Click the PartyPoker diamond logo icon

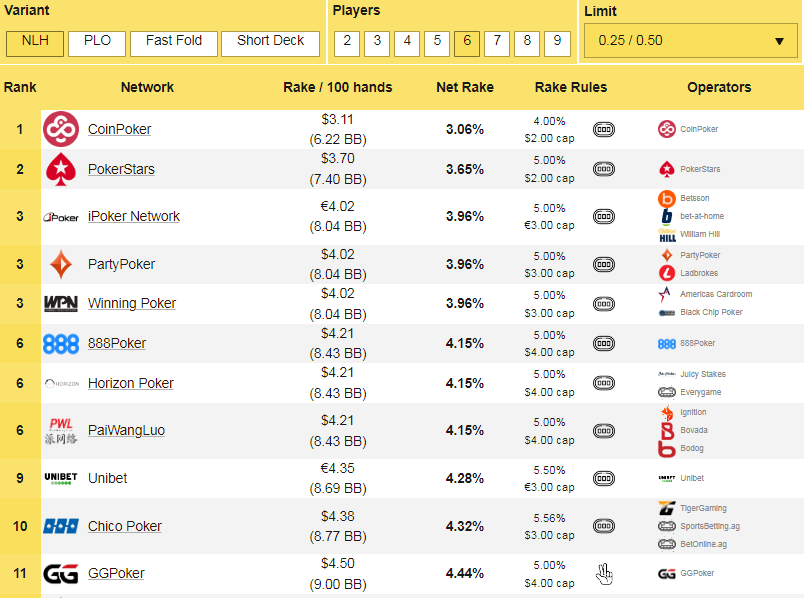pyautogui.click(x=61, y=264)
